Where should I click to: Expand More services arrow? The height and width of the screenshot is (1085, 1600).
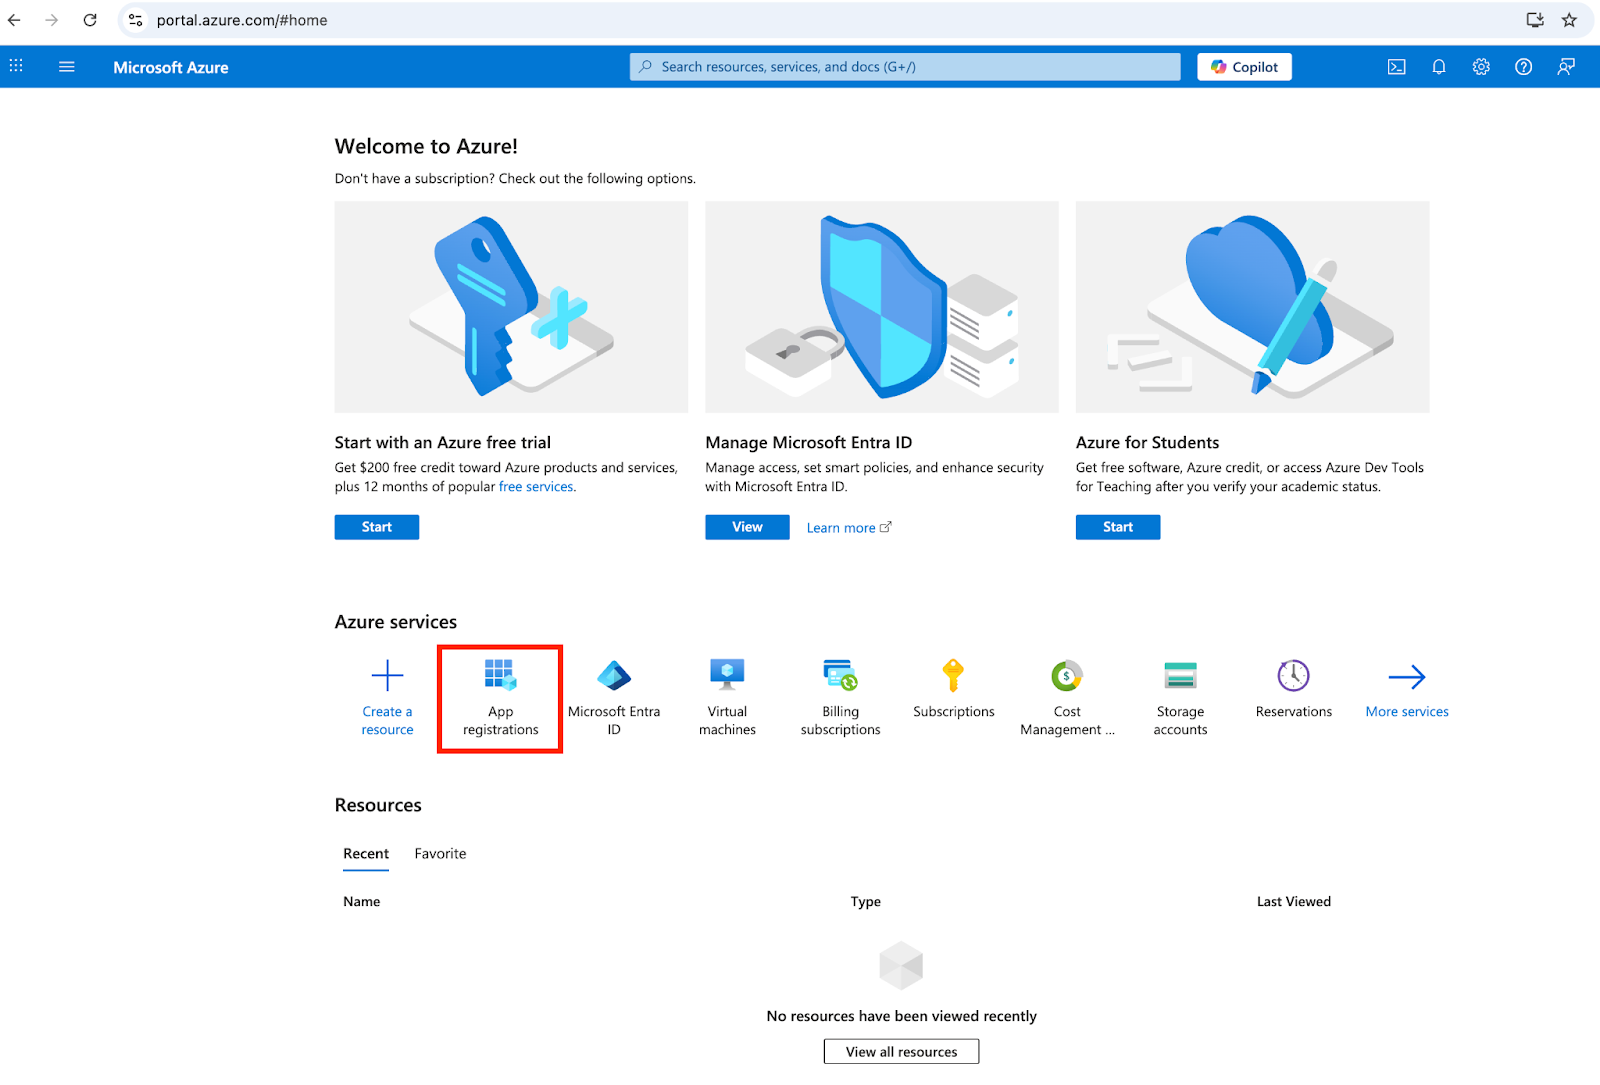click(x=1407, y=678)
